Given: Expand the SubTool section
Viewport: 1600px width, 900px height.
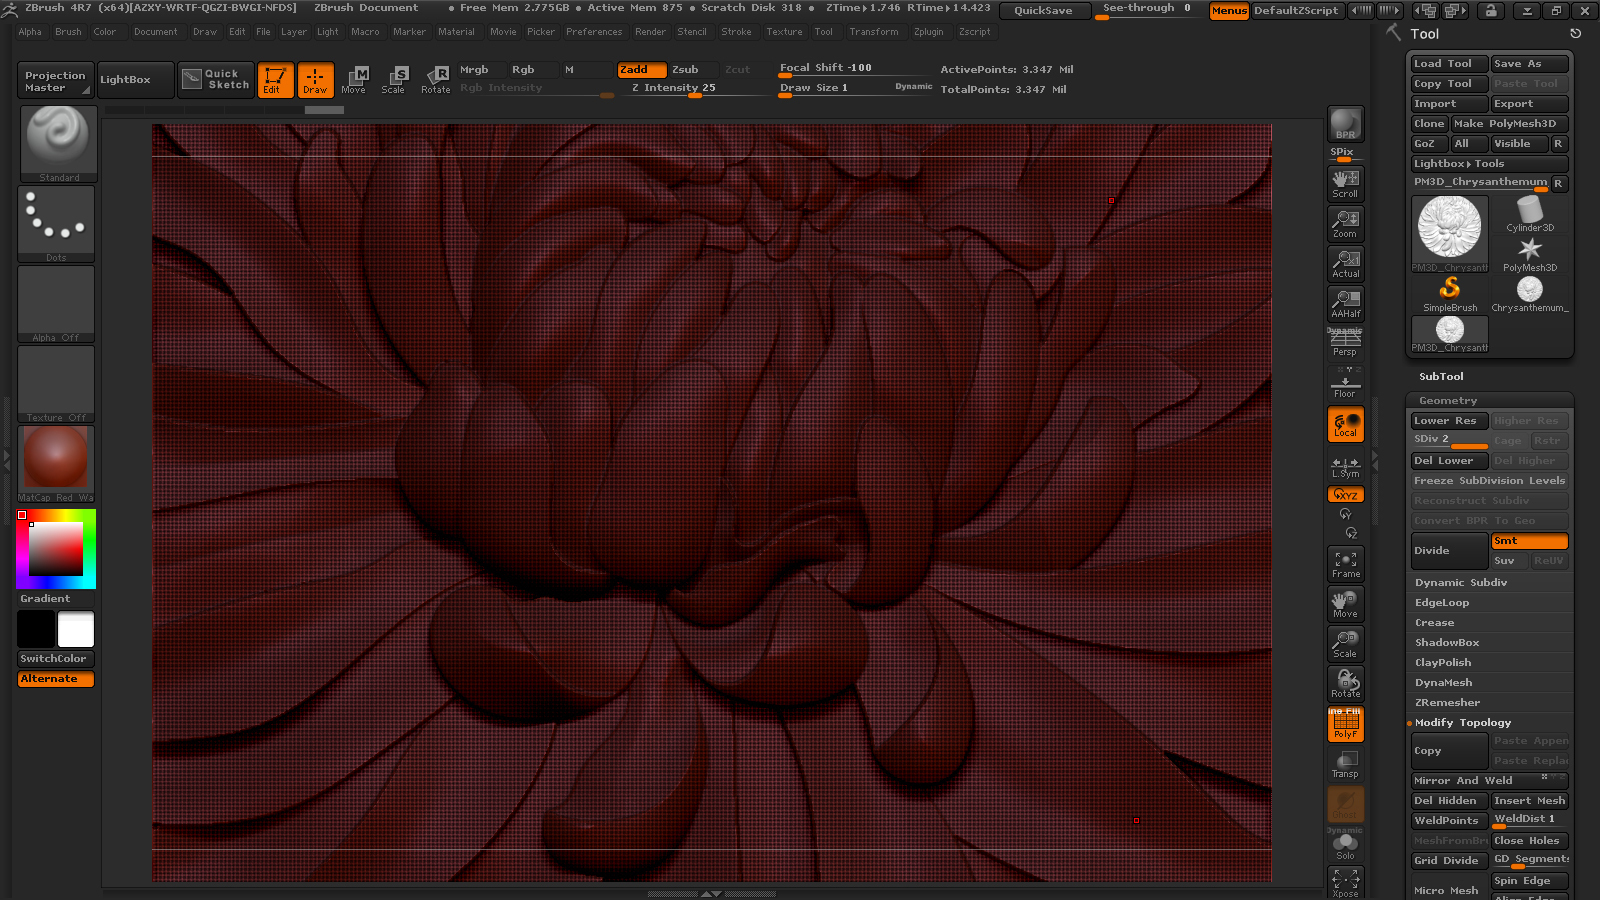Looking at the screenshot, I should tap(1441, 377).
